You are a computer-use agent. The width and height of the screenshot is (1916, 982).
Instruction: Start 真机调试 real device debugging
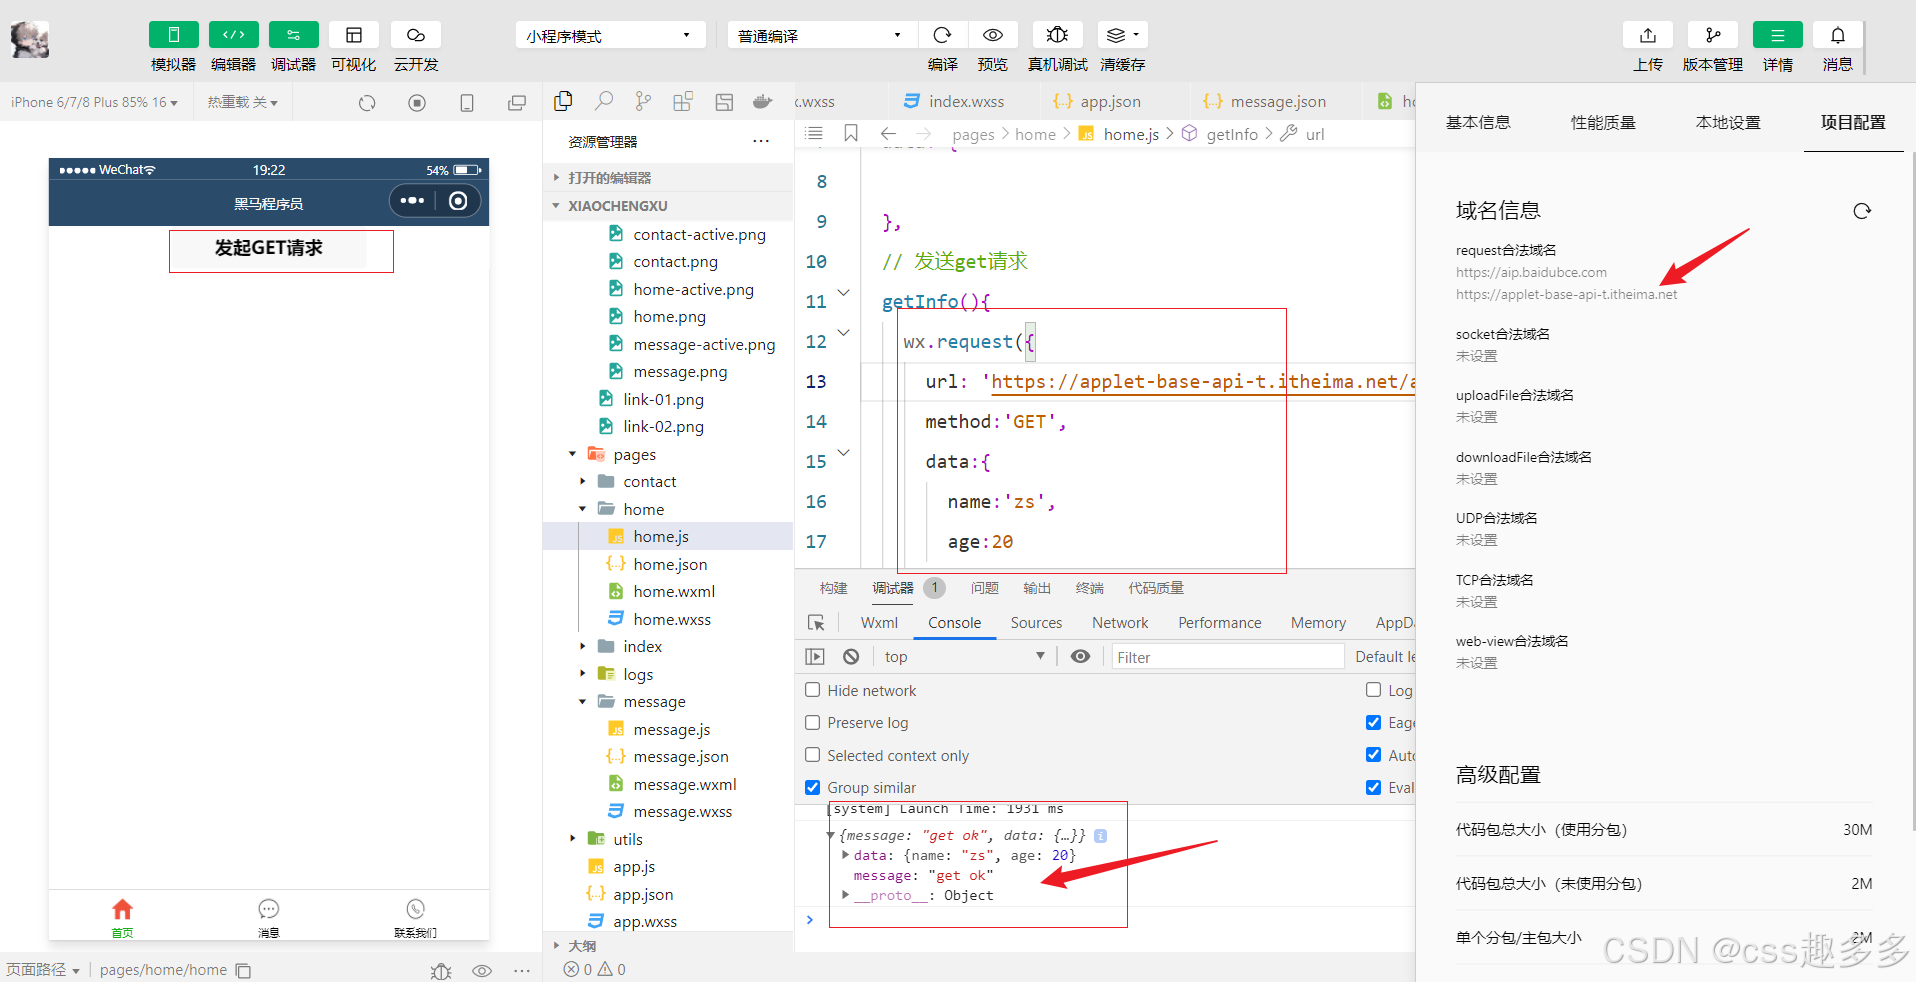tap(1057, 35)
